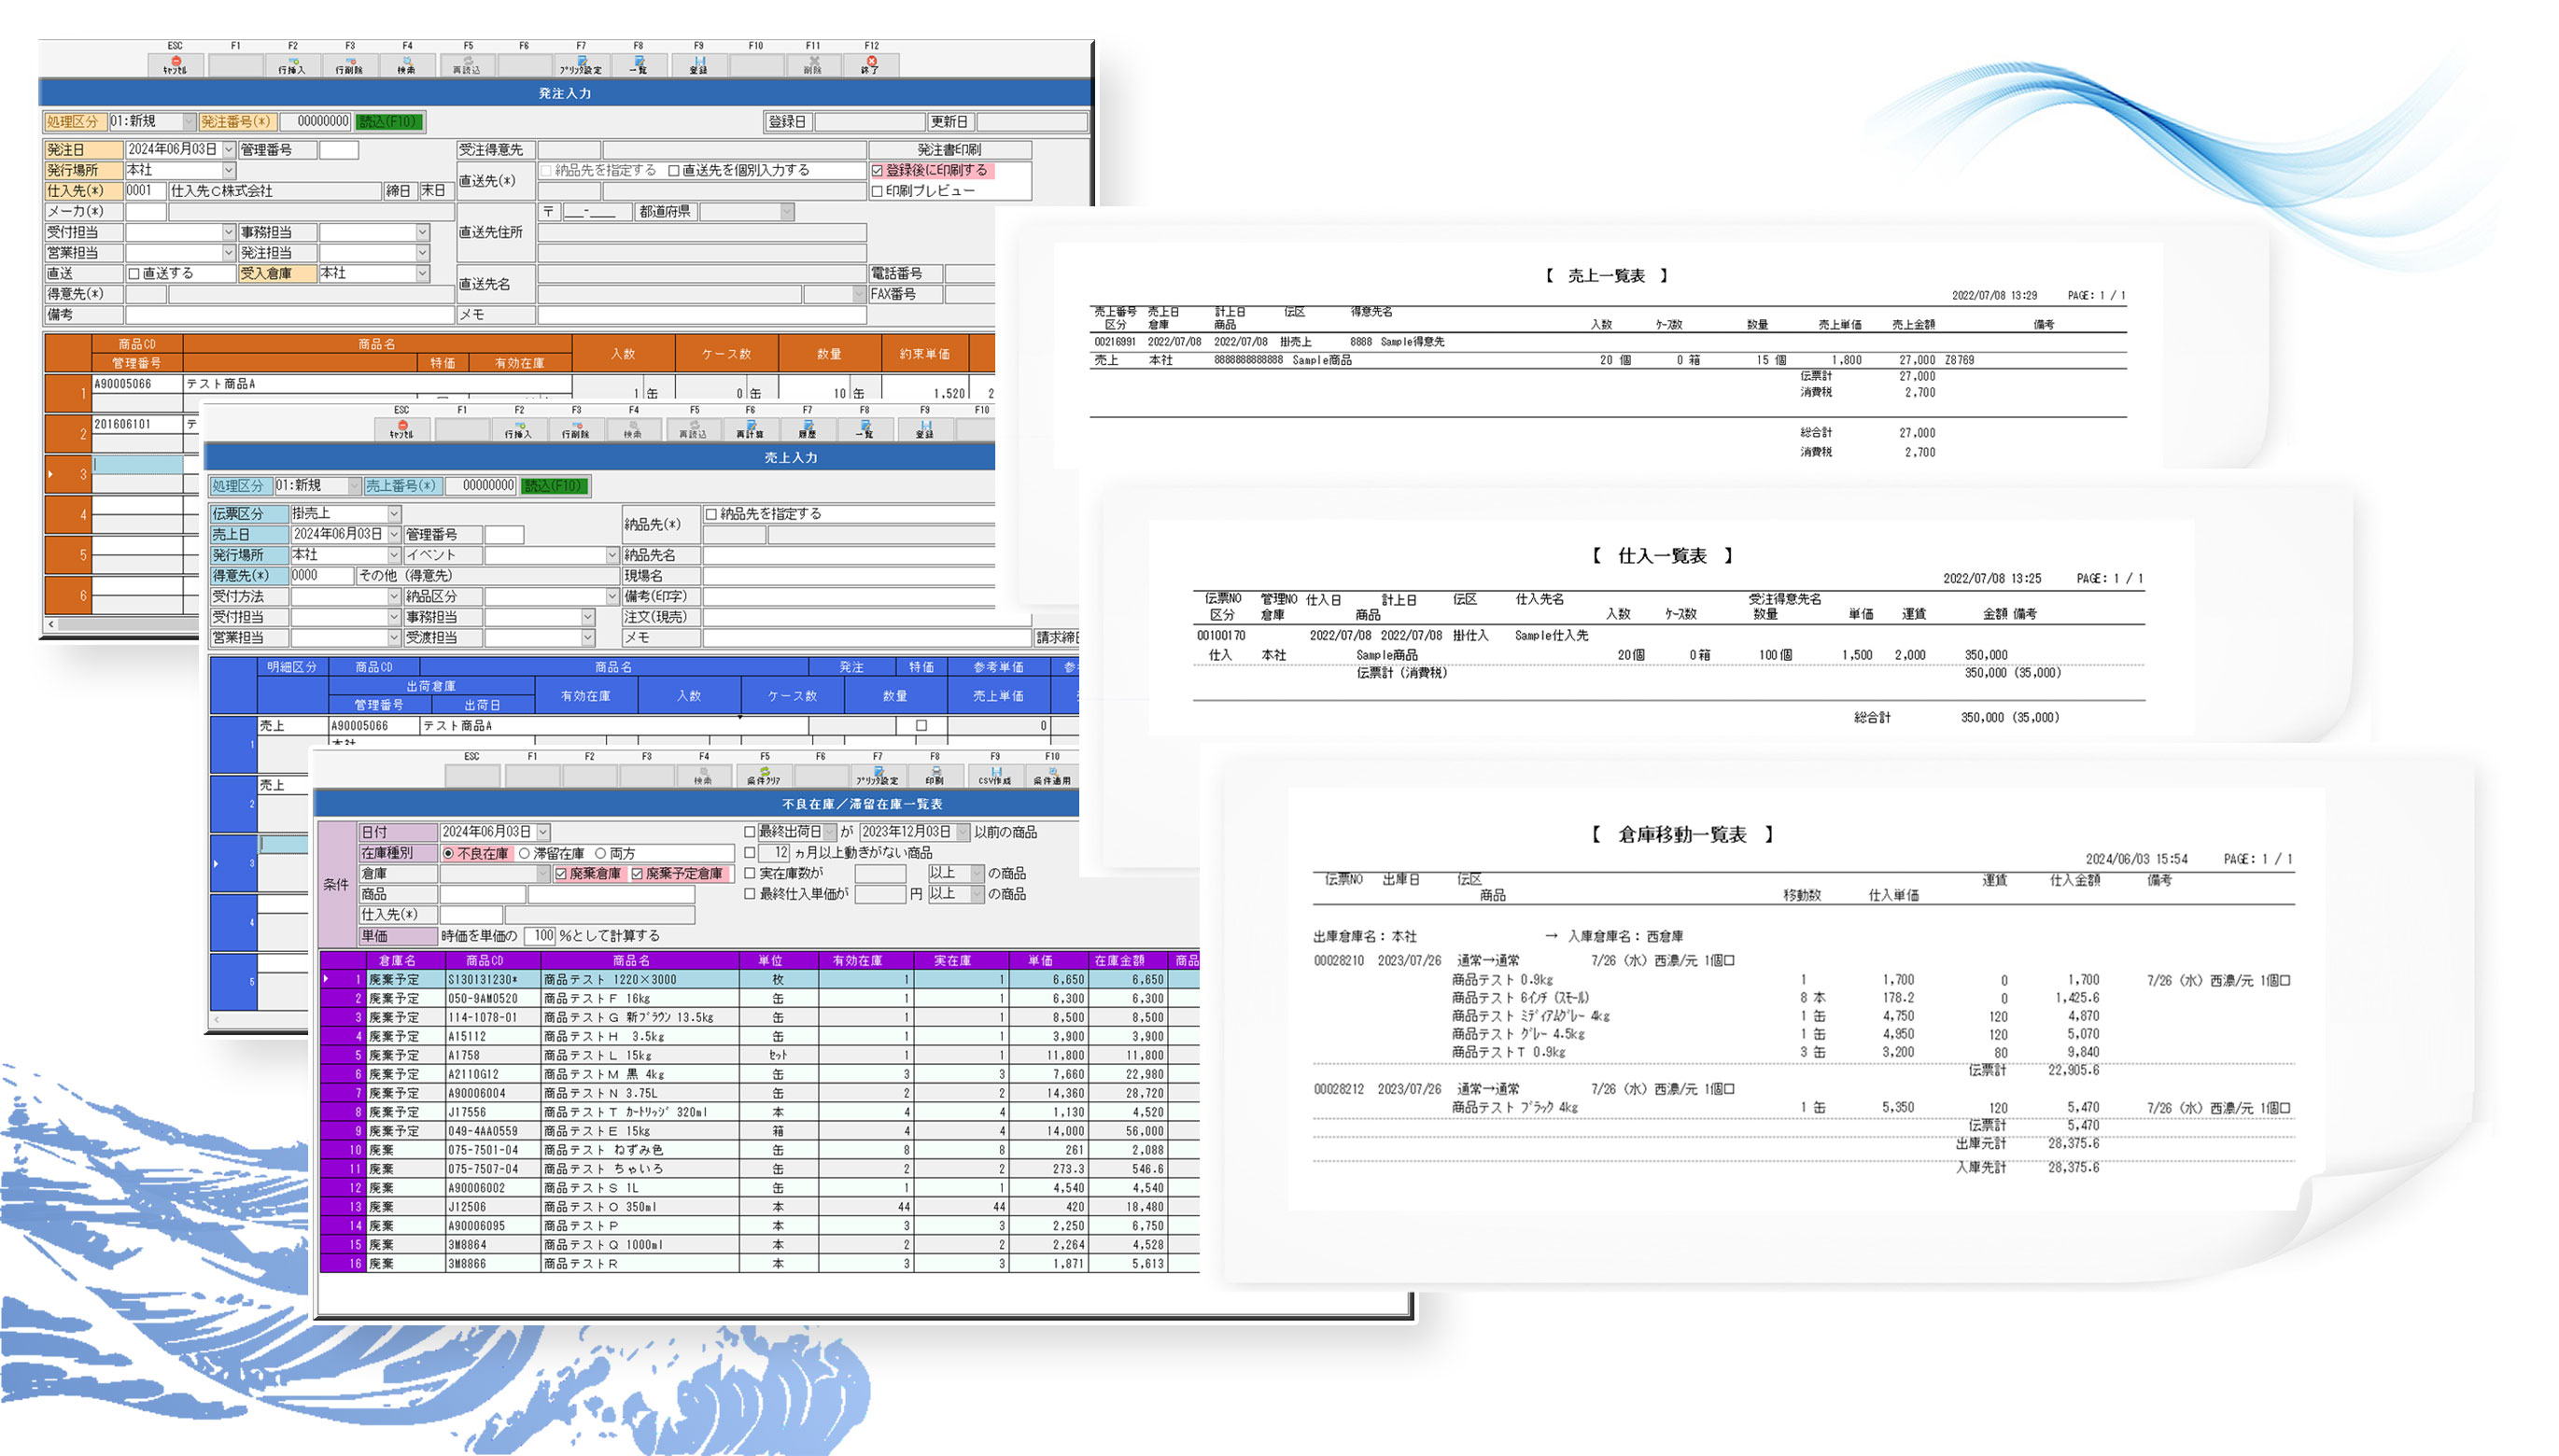
Task: Expand 伝票区分 掛売上 dropdown
Action: [x=394, y=514]
